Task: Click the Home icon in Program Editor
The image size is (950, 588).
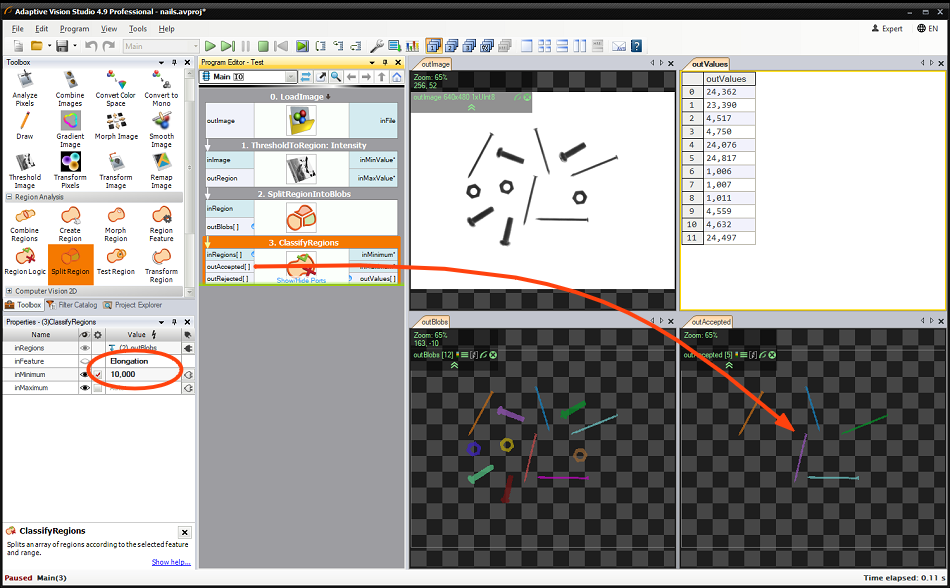Action: click(x=396, y=77)
